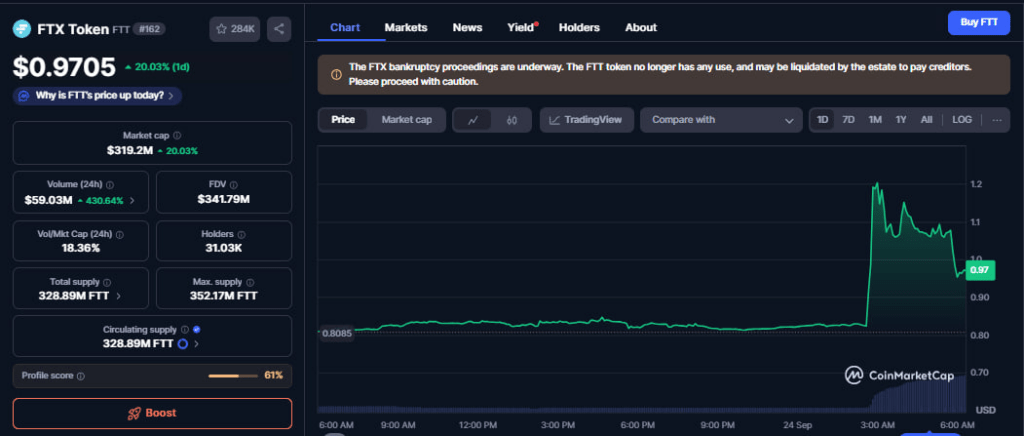Toggle LOG scale on chart
The image size is (1024, 436).
coord(962,119)
